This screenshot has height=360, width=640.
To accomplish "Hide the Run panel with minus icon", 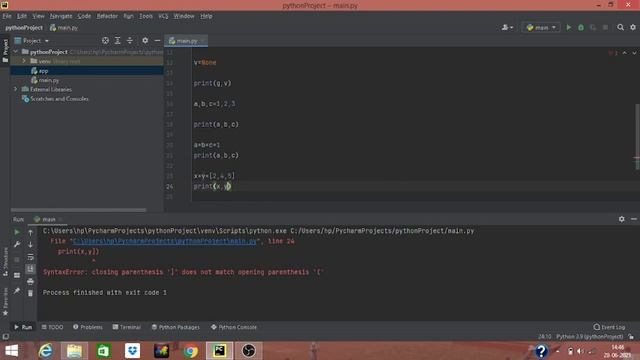I will coord(633,219).
